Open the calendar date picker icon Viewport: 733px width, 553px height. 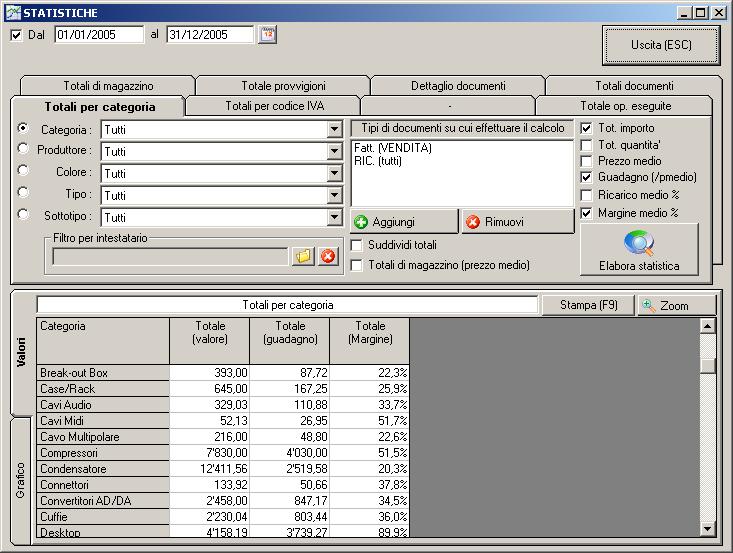pos(268,35)
